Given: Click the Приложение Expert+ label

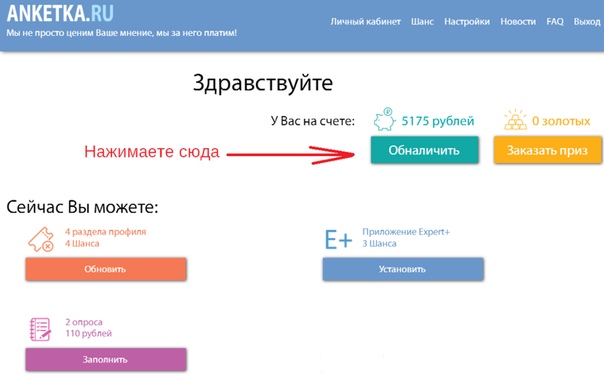Looking at the screenshot, I should point(406,232).
